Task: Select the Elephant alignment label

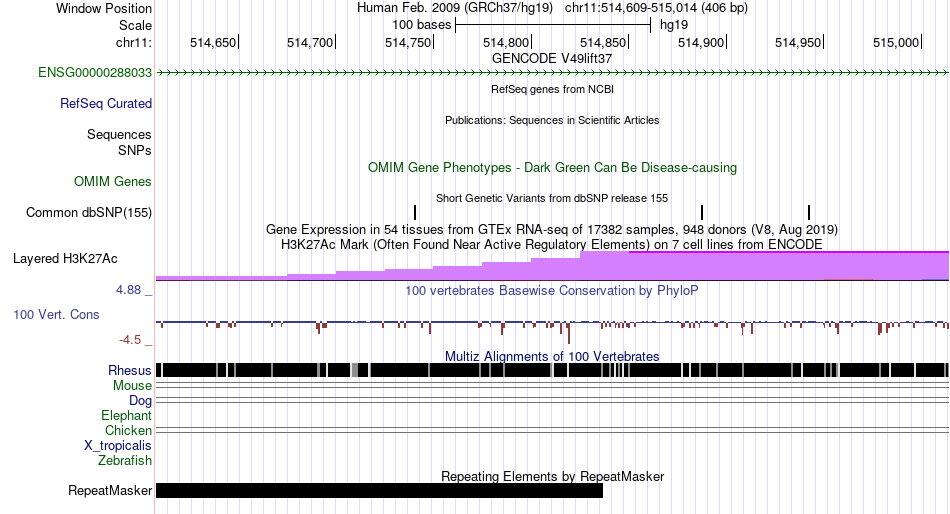Action: (x=126, y=415)
